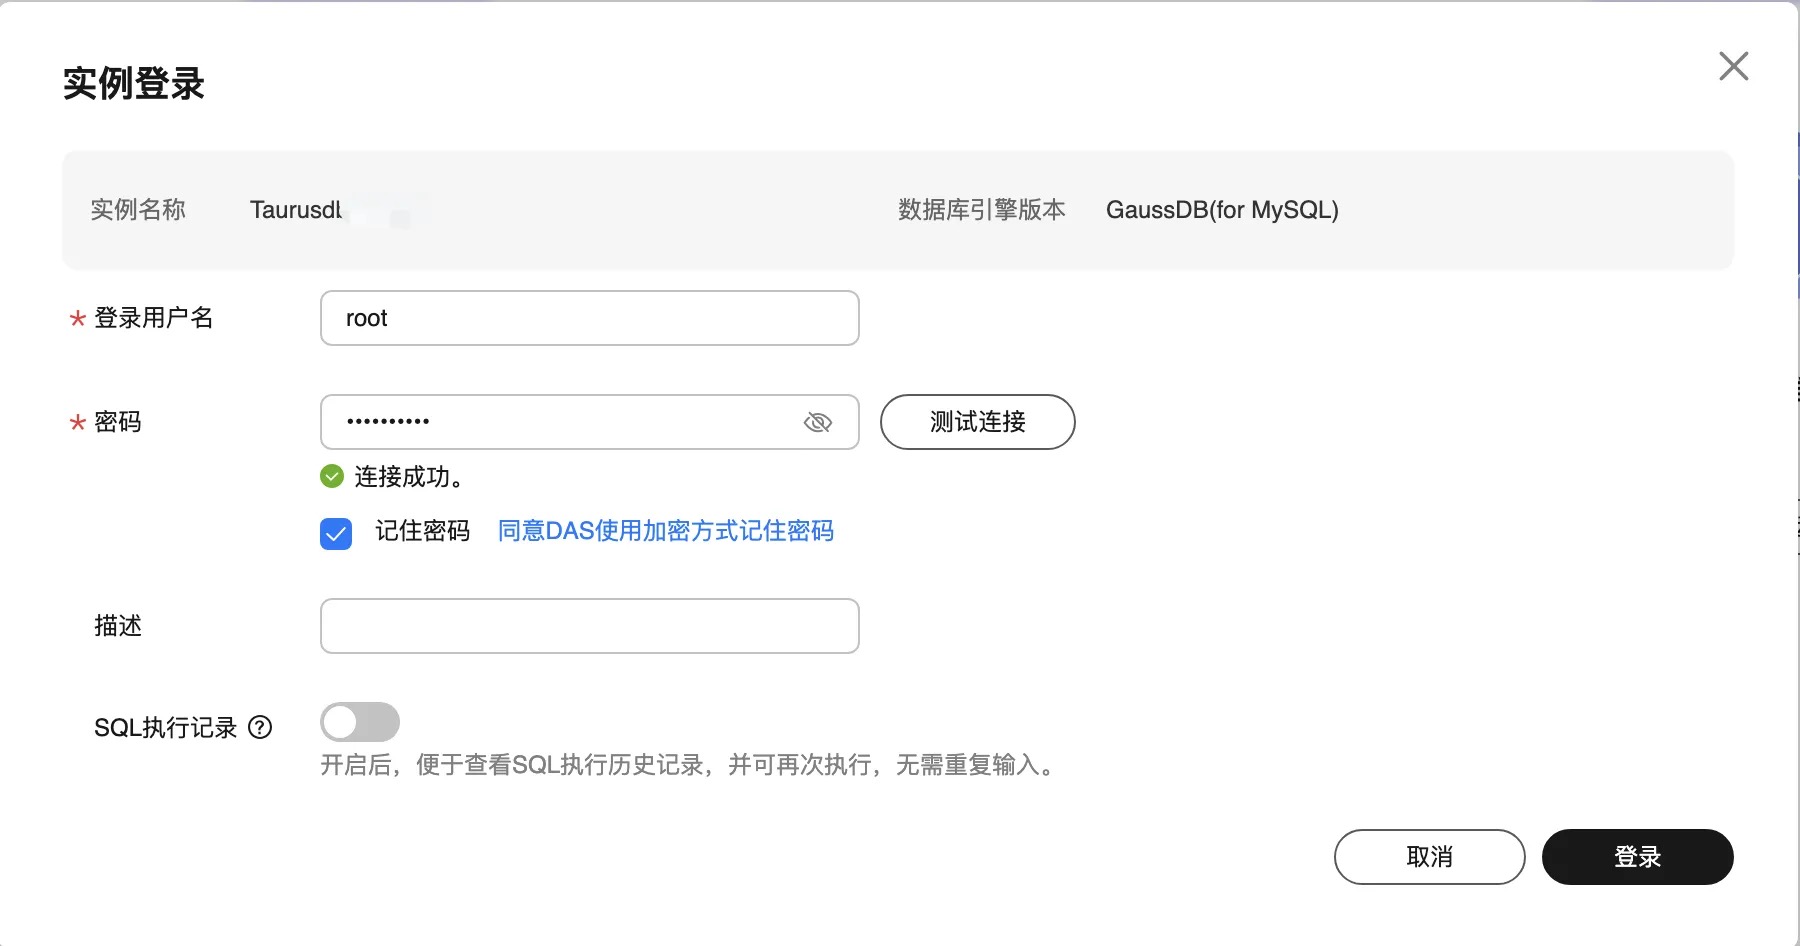This screenshot has height=946, width=1800.
Task: Click the SQL执行记录 hint text below toggle
Action: click(690, 765)
